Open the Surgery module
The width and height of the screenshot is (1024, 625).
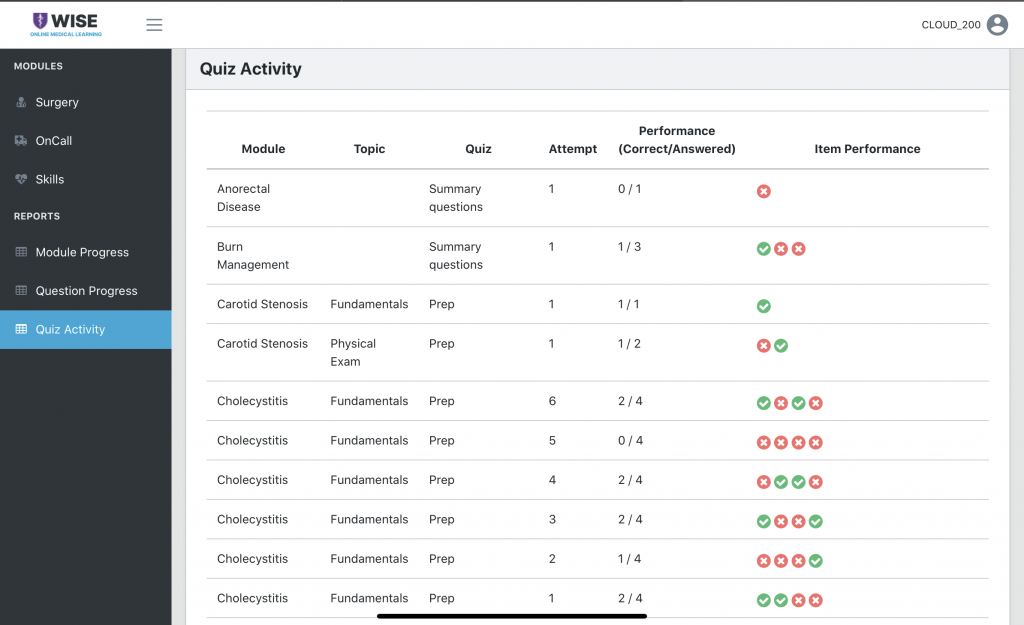pos(57,102)
